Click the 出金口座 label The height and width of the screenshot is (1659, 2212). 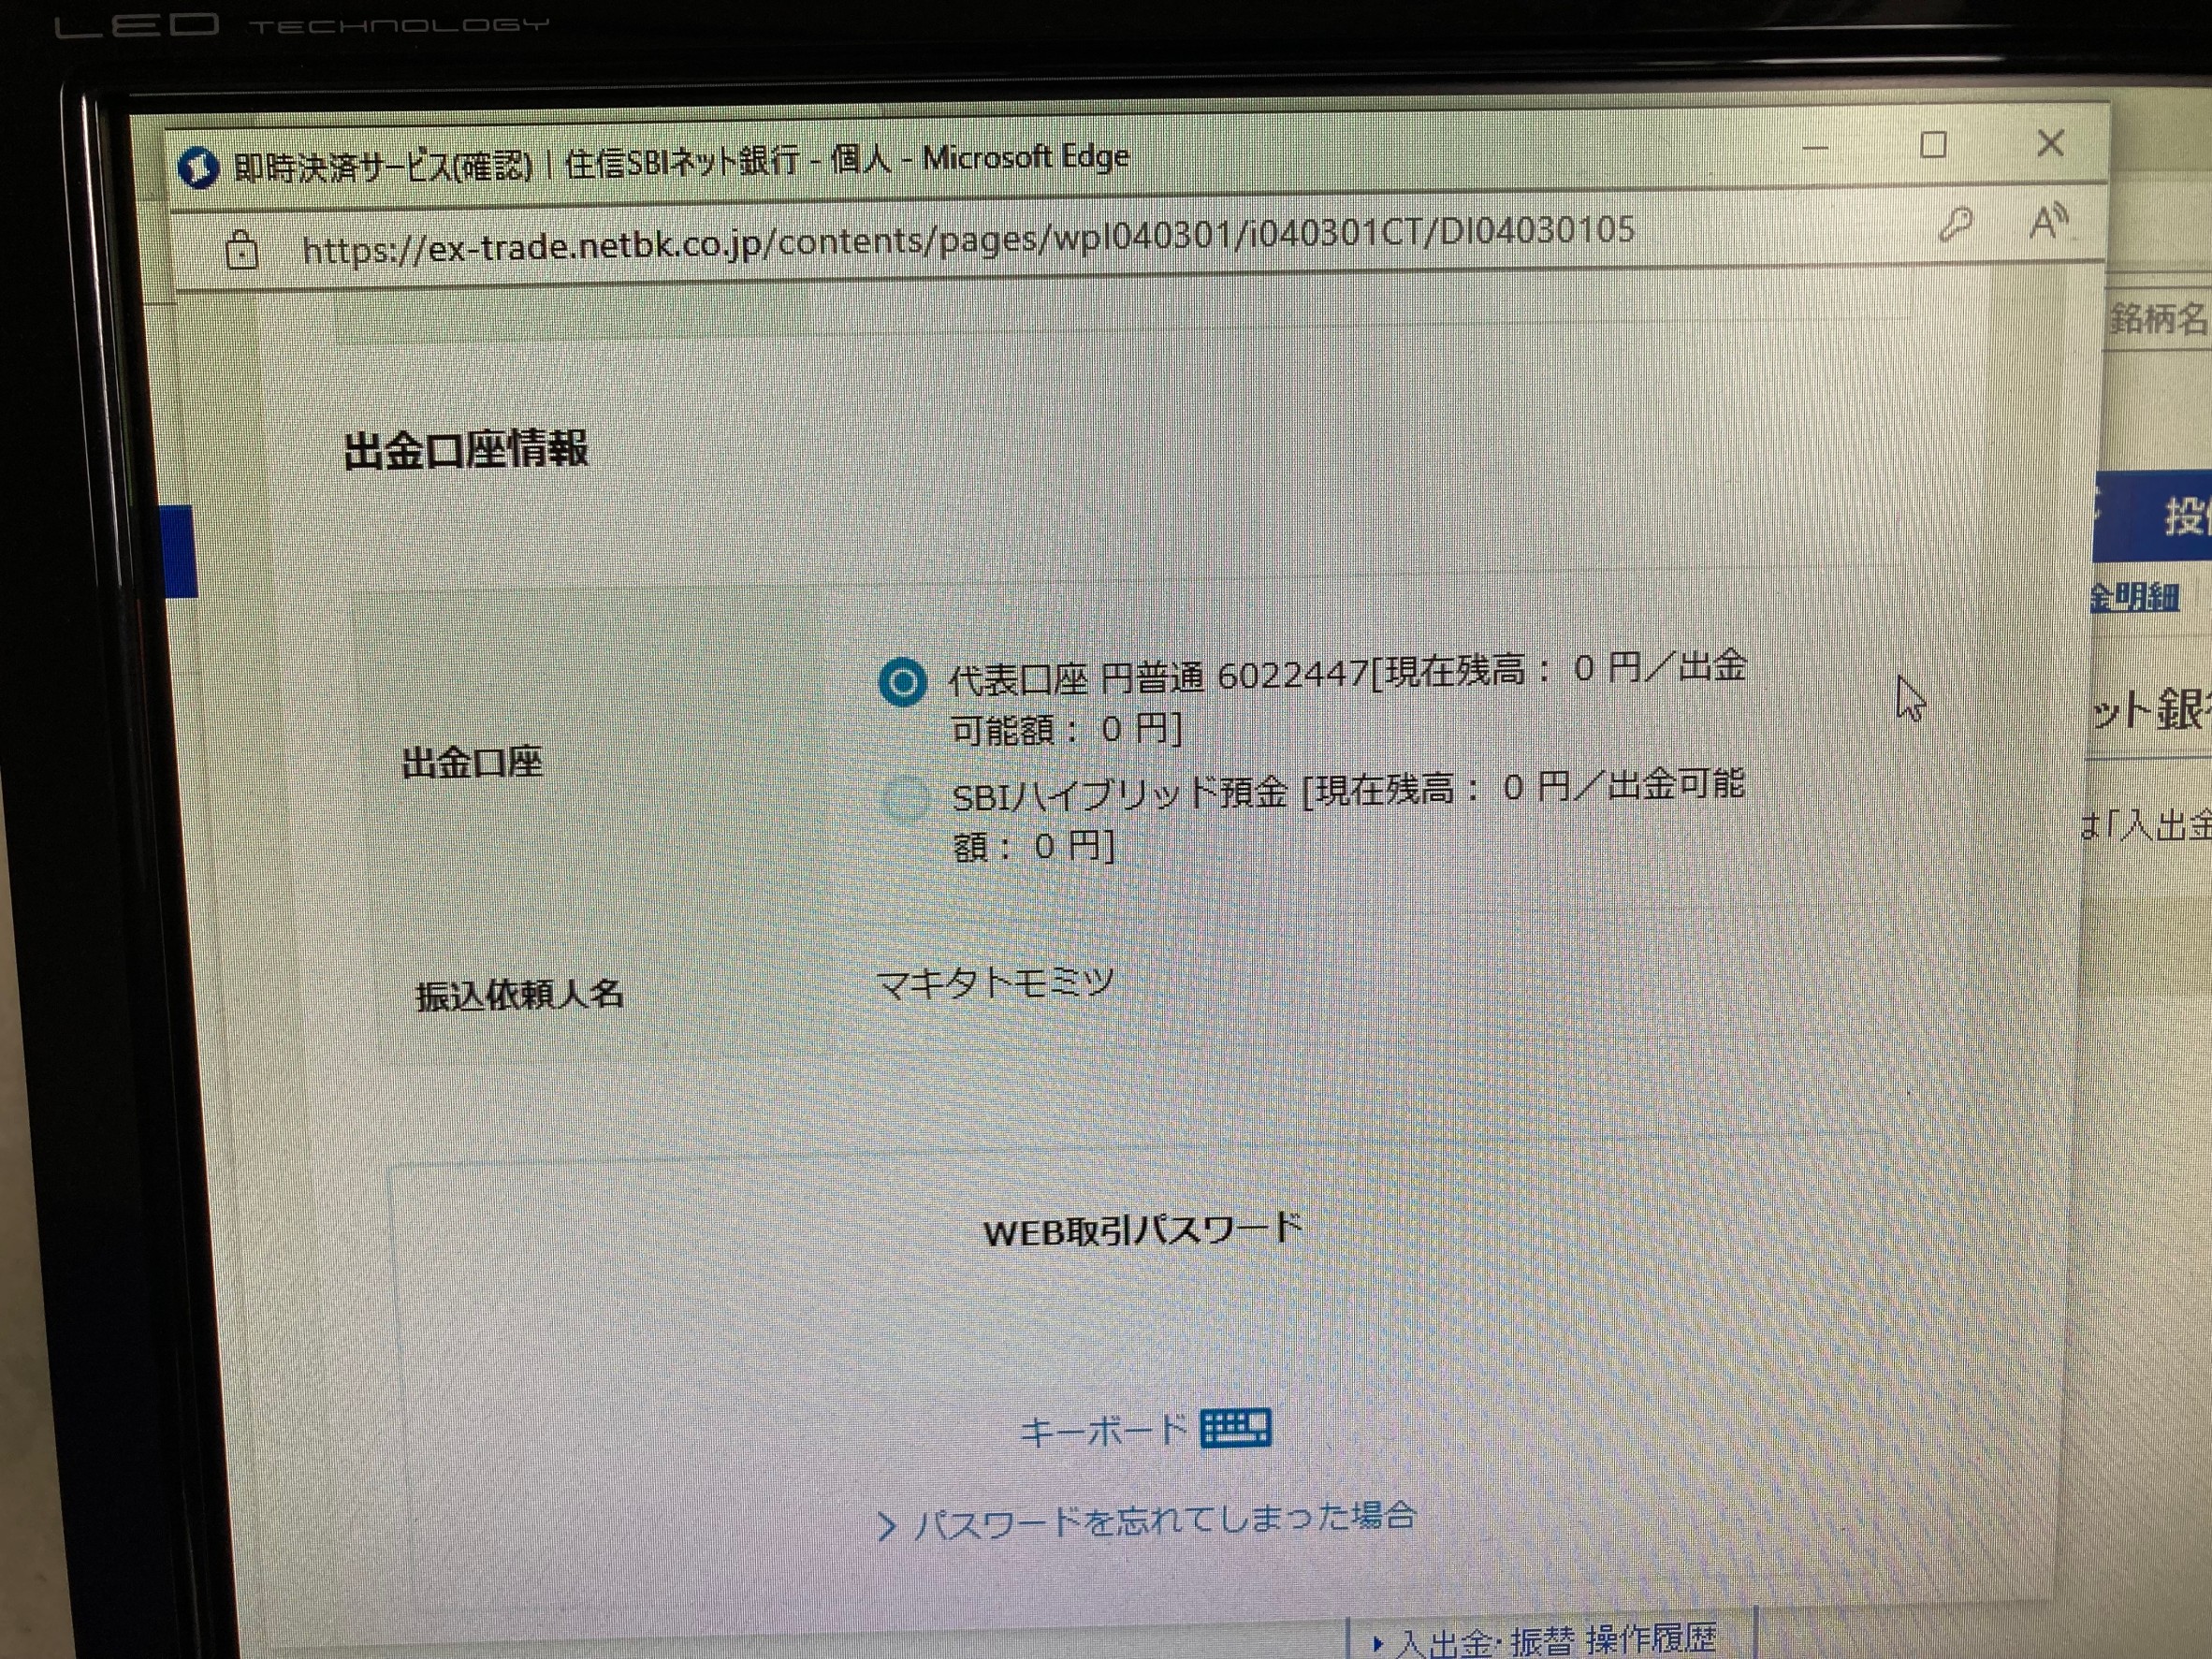472,763
